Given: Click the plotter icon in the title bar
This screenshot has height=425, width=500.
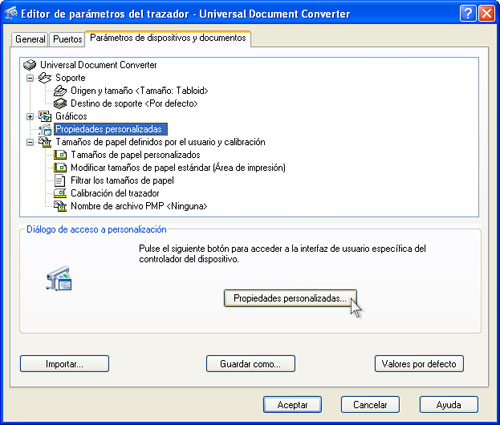Looking at the screenshot, I should (x=11, y=13).
